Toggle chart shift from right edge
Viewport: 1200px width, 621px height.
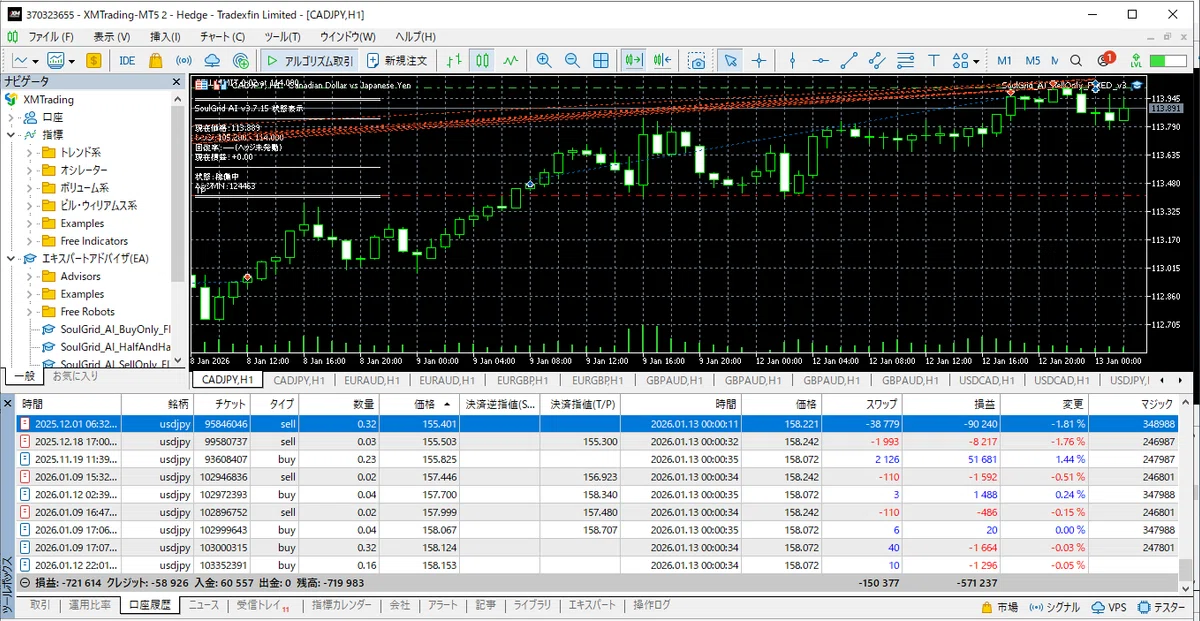(661, 60)
